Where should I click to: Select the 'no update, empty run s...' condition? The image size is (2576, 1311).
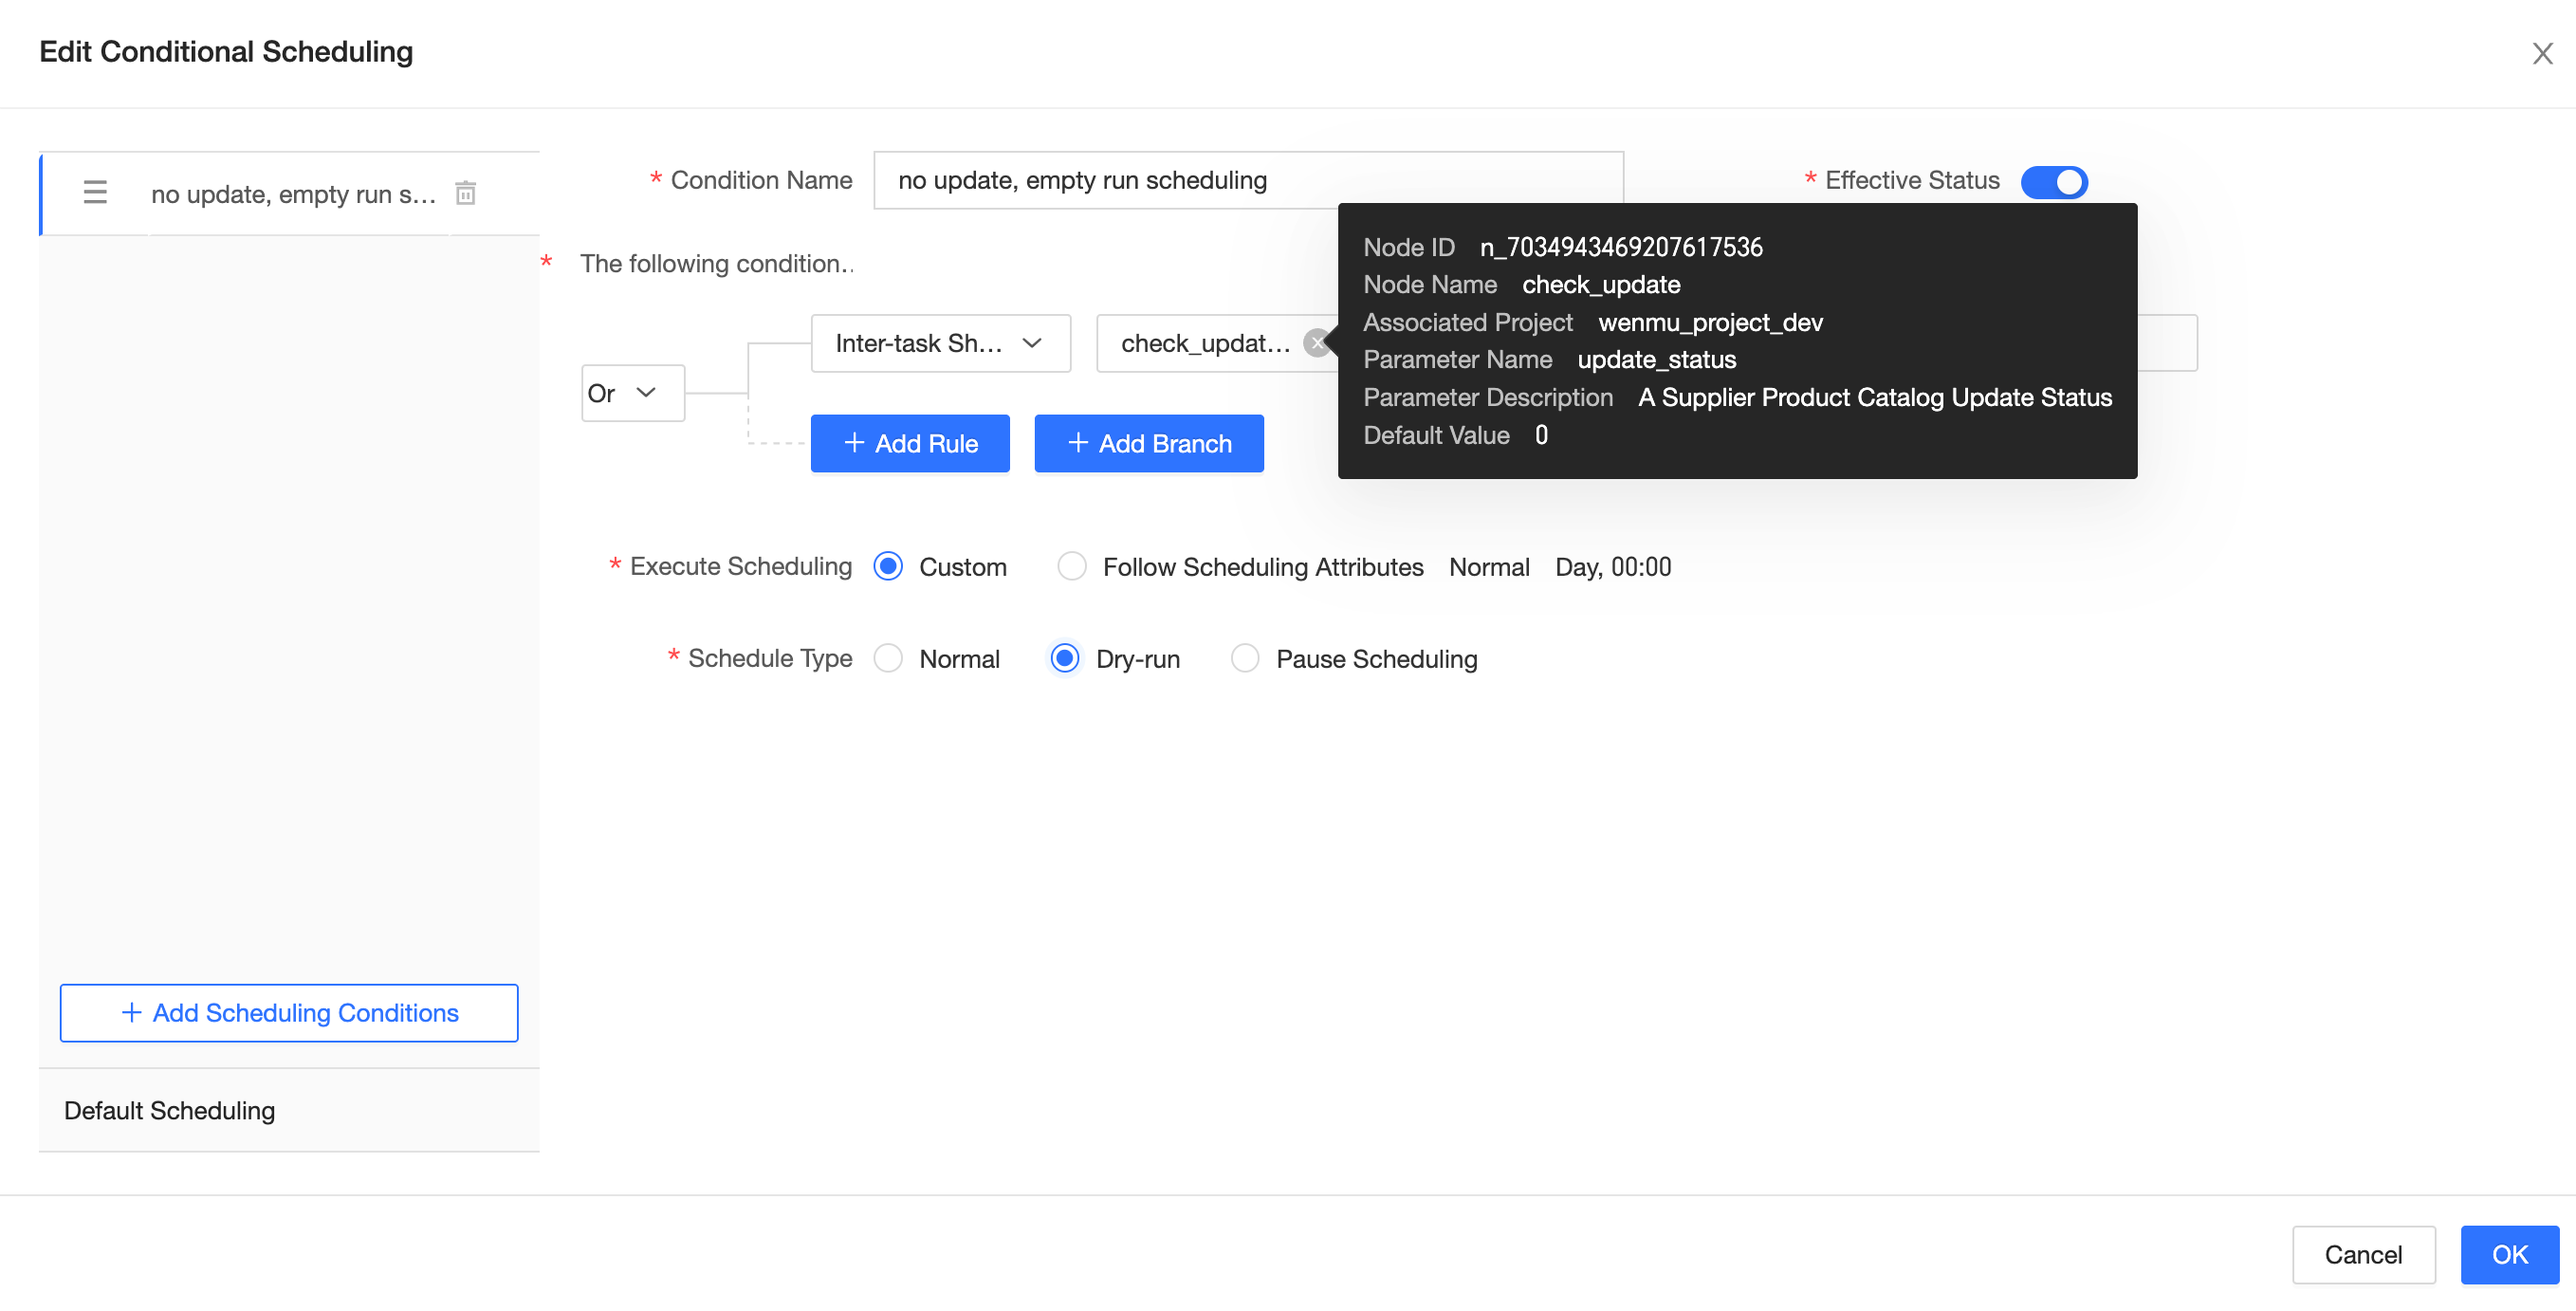pyautogui.click(x=292, y=194)
